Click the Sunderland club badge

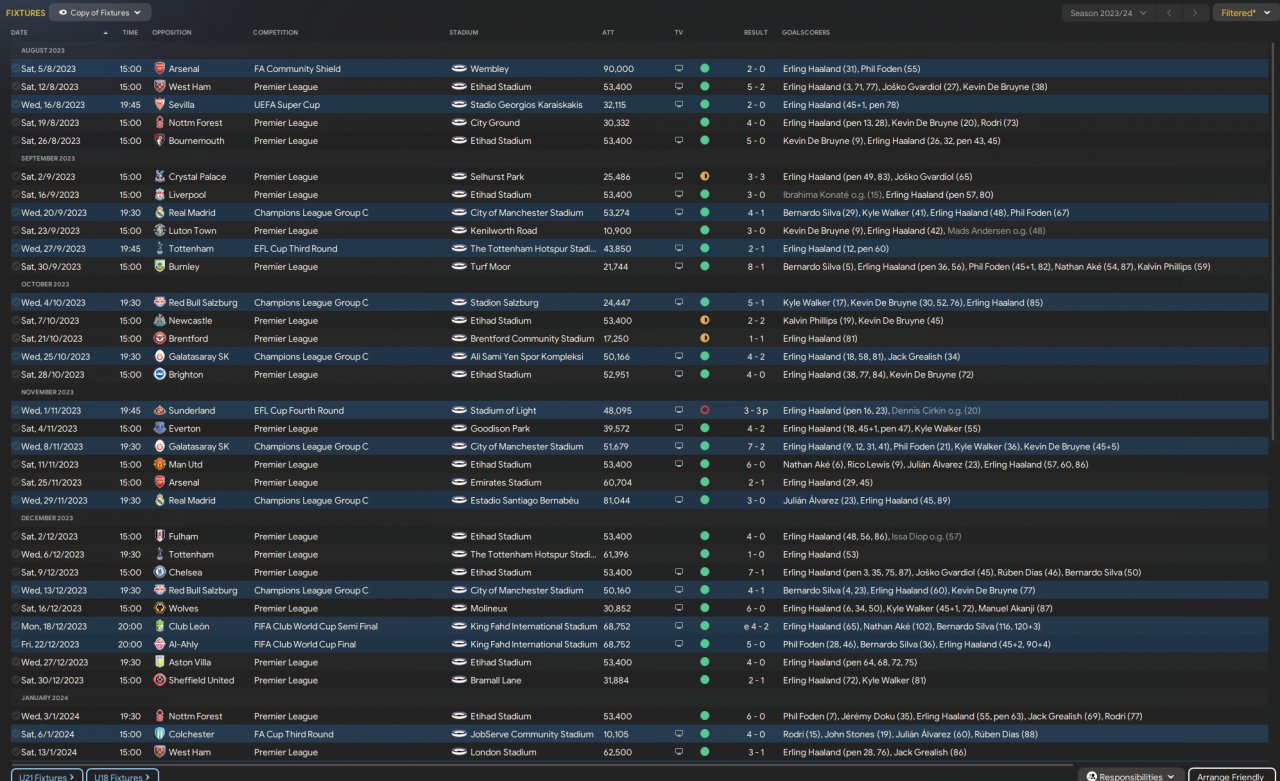160,411
